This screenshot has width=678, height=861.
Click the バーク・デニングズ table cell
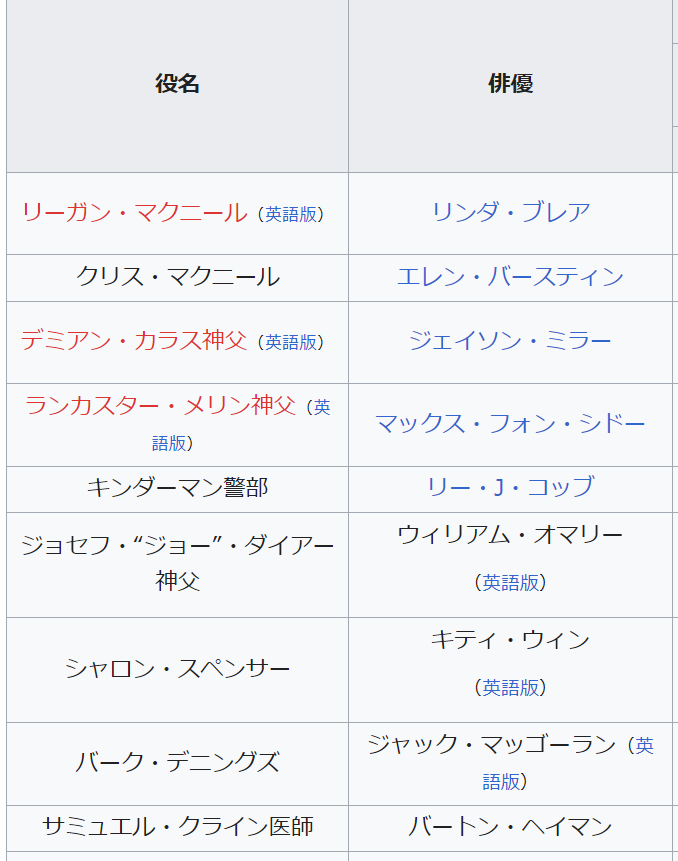pyautogui.click(x=177, y=762)
